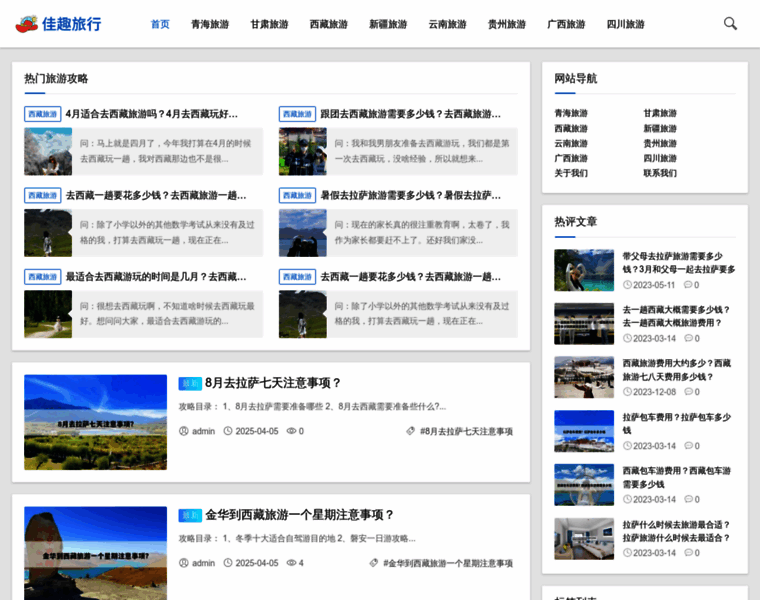Open hot article 西藏包车游费用？
Image resolution: width=760 pixels, height=600 pixels.
coord(677,477)
